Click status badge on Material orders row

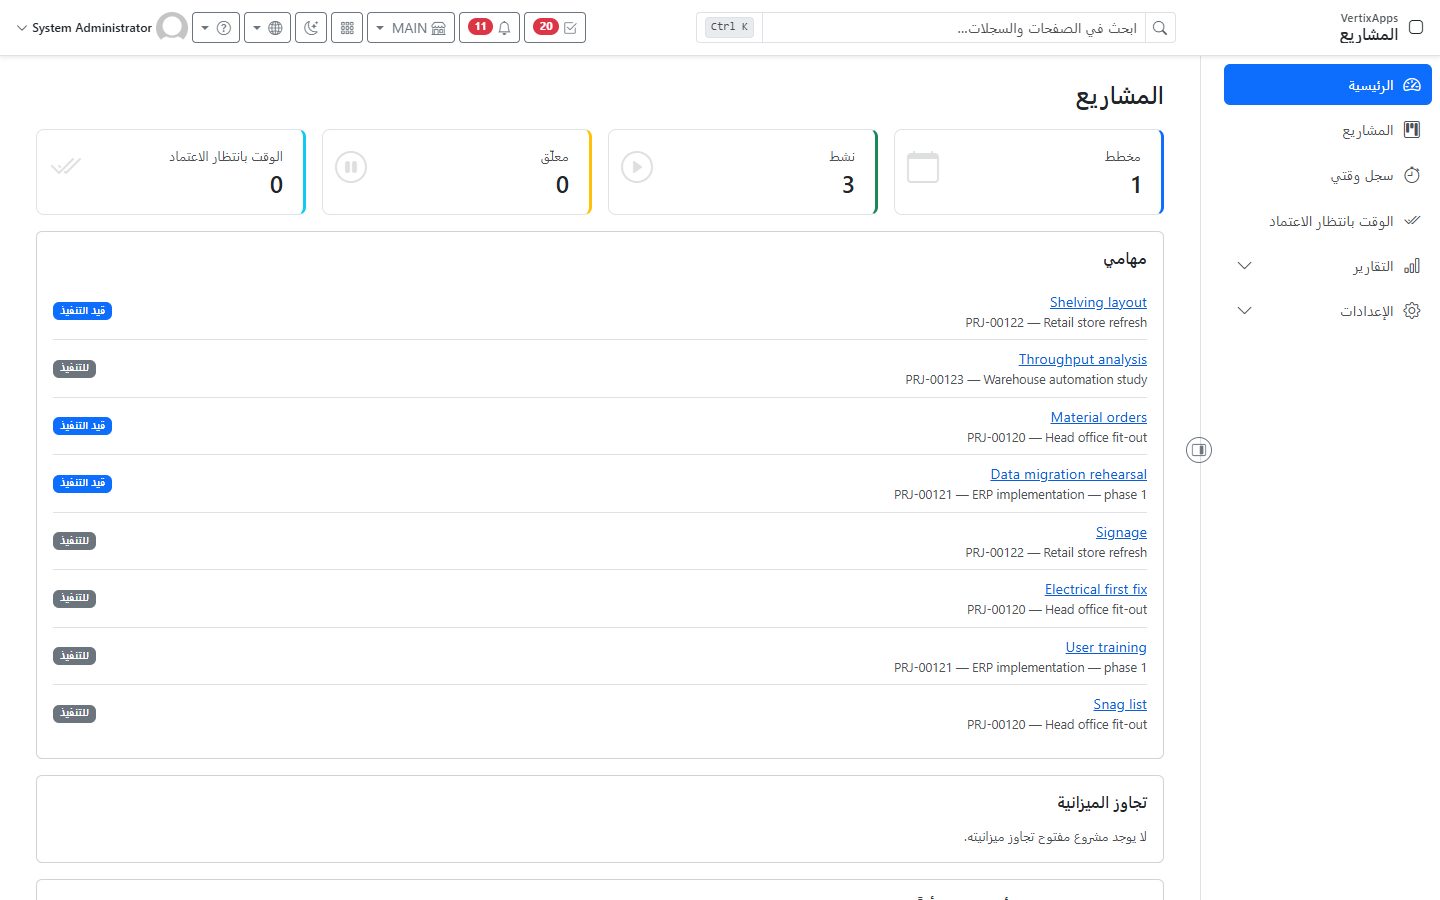[x=82, y=426]
